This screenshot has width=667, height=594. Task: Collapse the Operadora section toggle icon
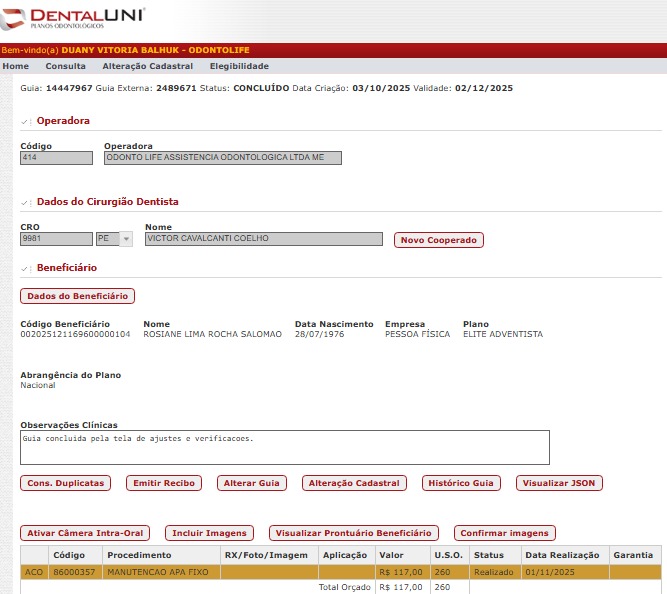(x=26, y=122)
